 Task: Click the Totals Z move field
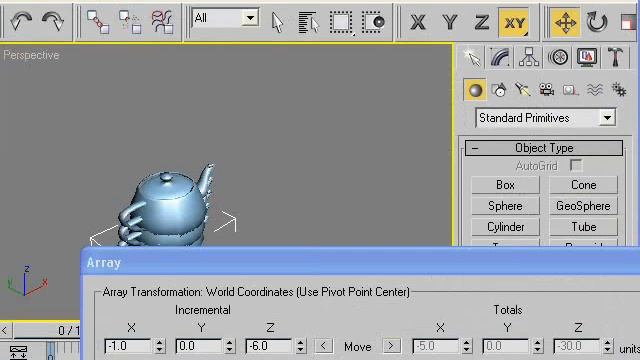point(576,346)
